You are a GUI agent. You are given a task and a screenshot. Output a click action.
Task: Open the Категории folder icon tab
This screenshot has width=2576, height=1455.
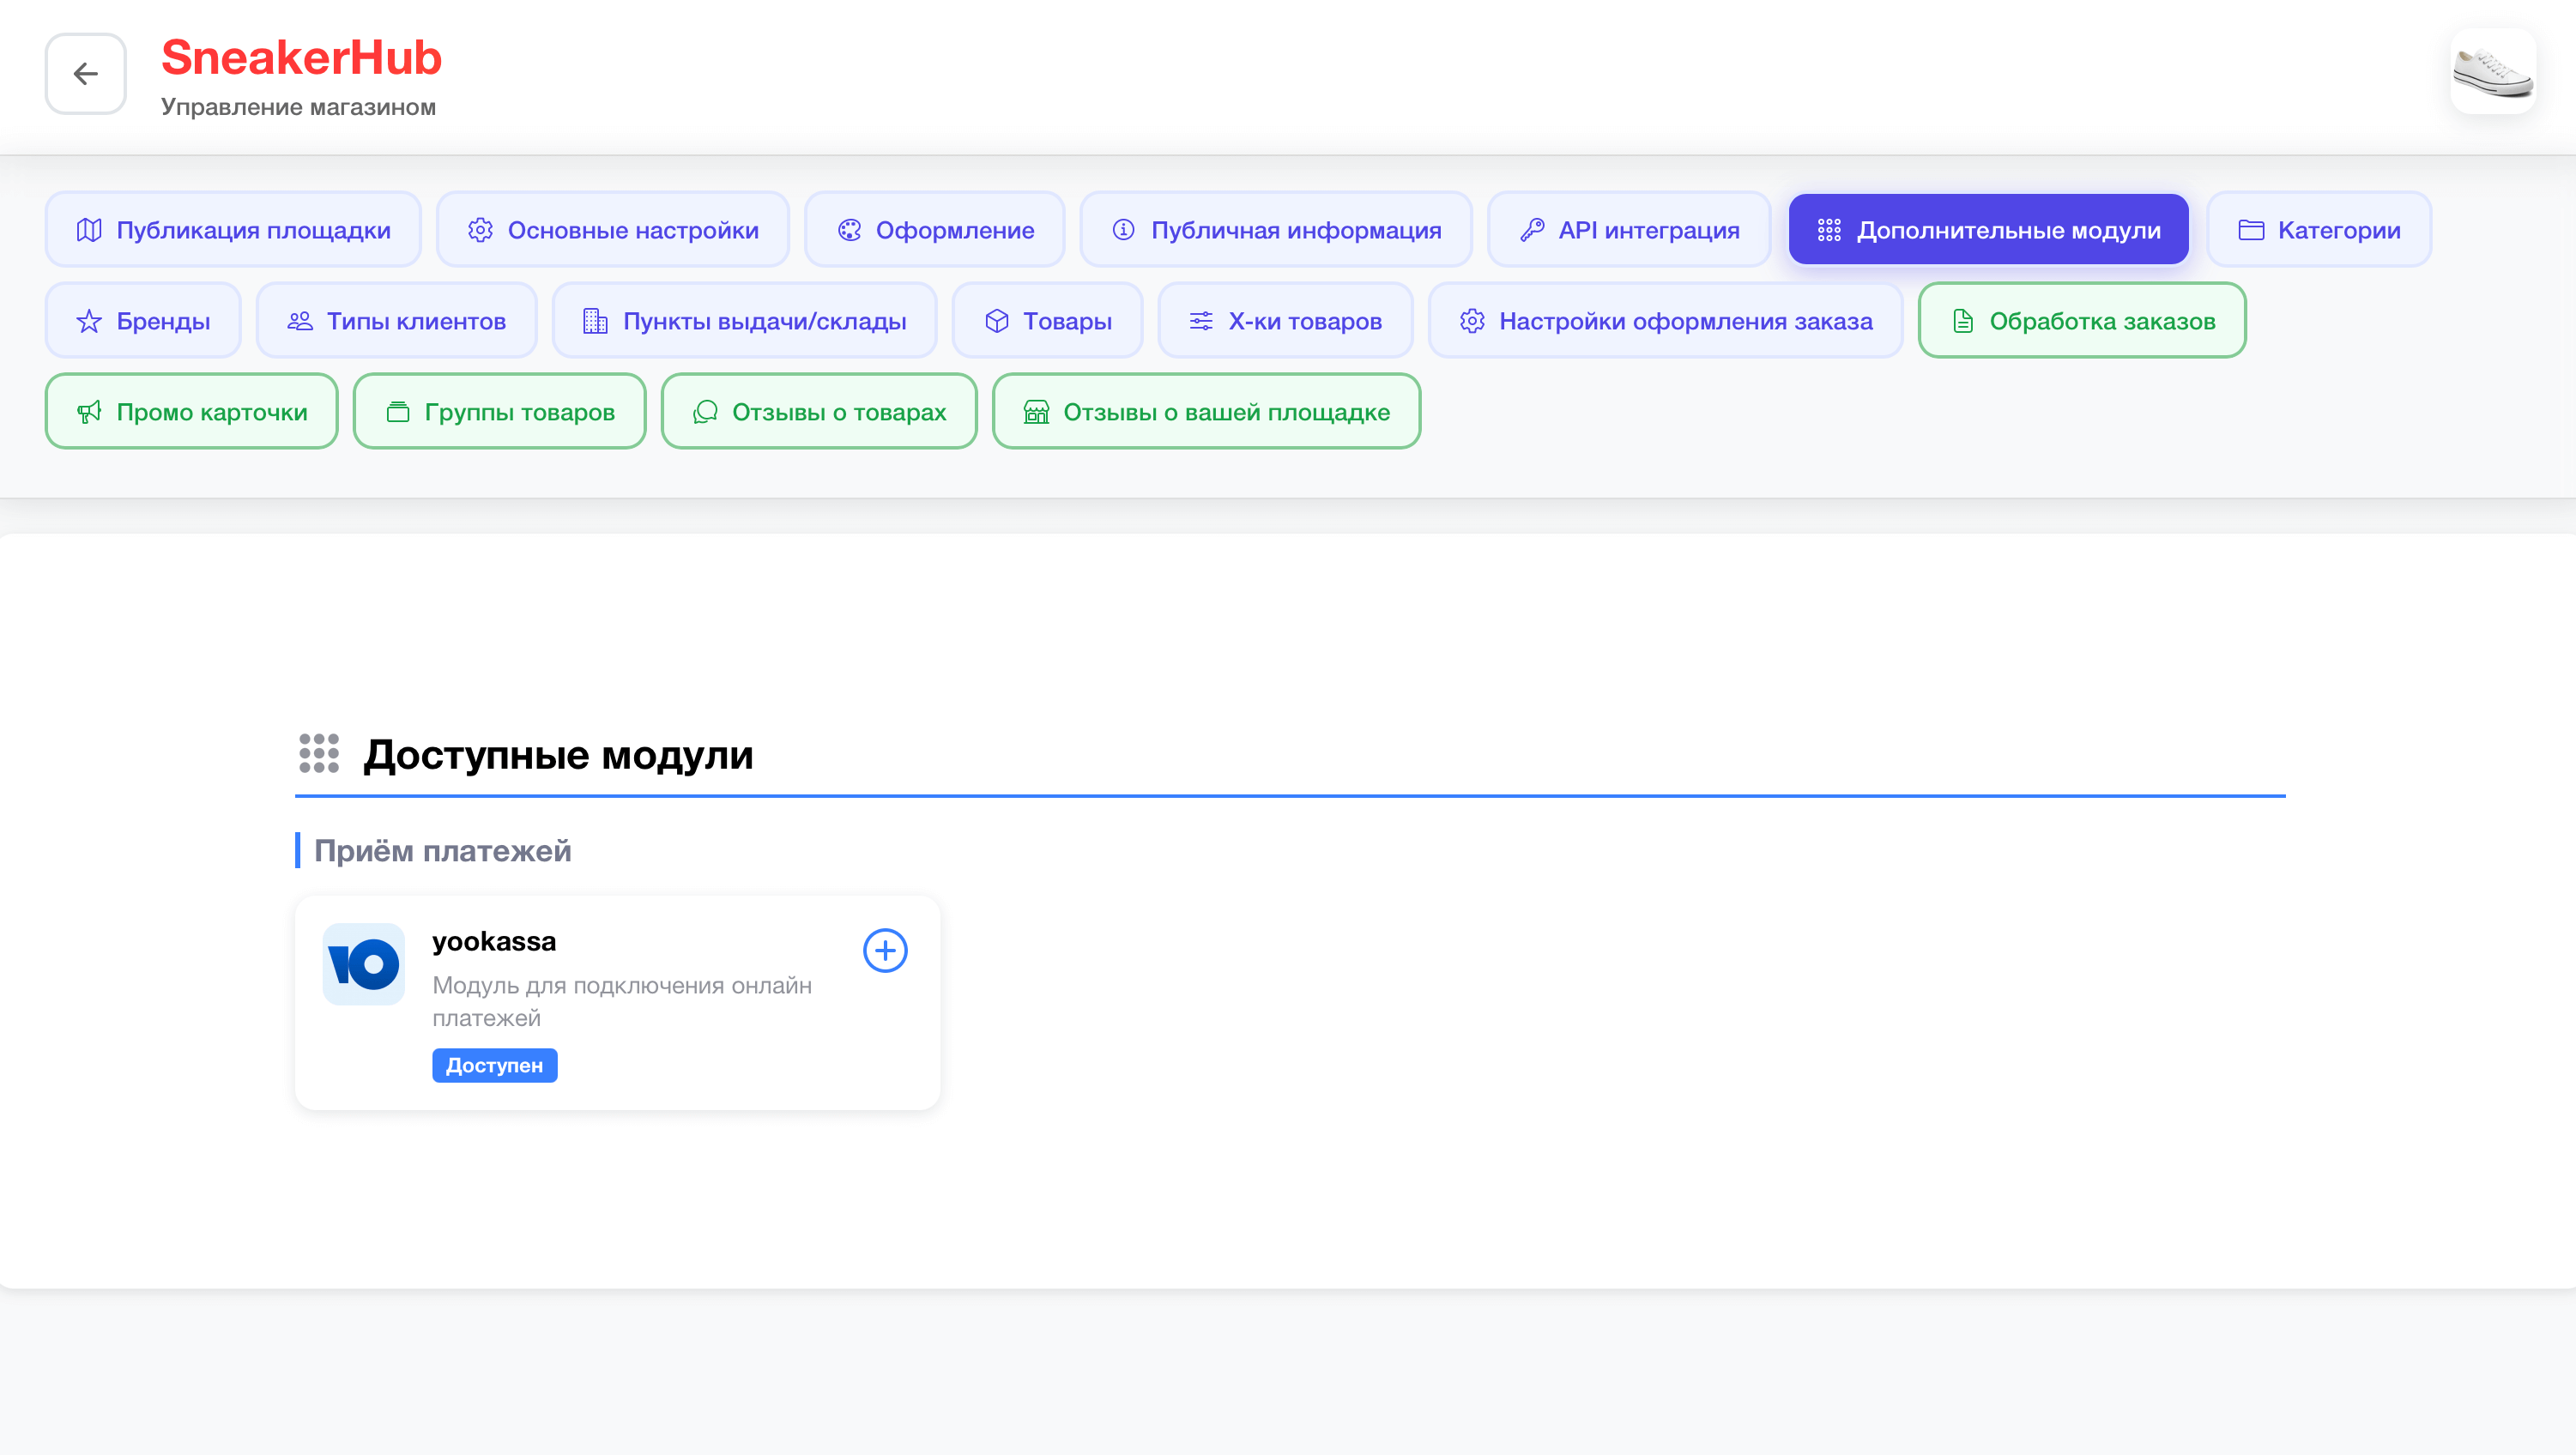click(2251, 230)
